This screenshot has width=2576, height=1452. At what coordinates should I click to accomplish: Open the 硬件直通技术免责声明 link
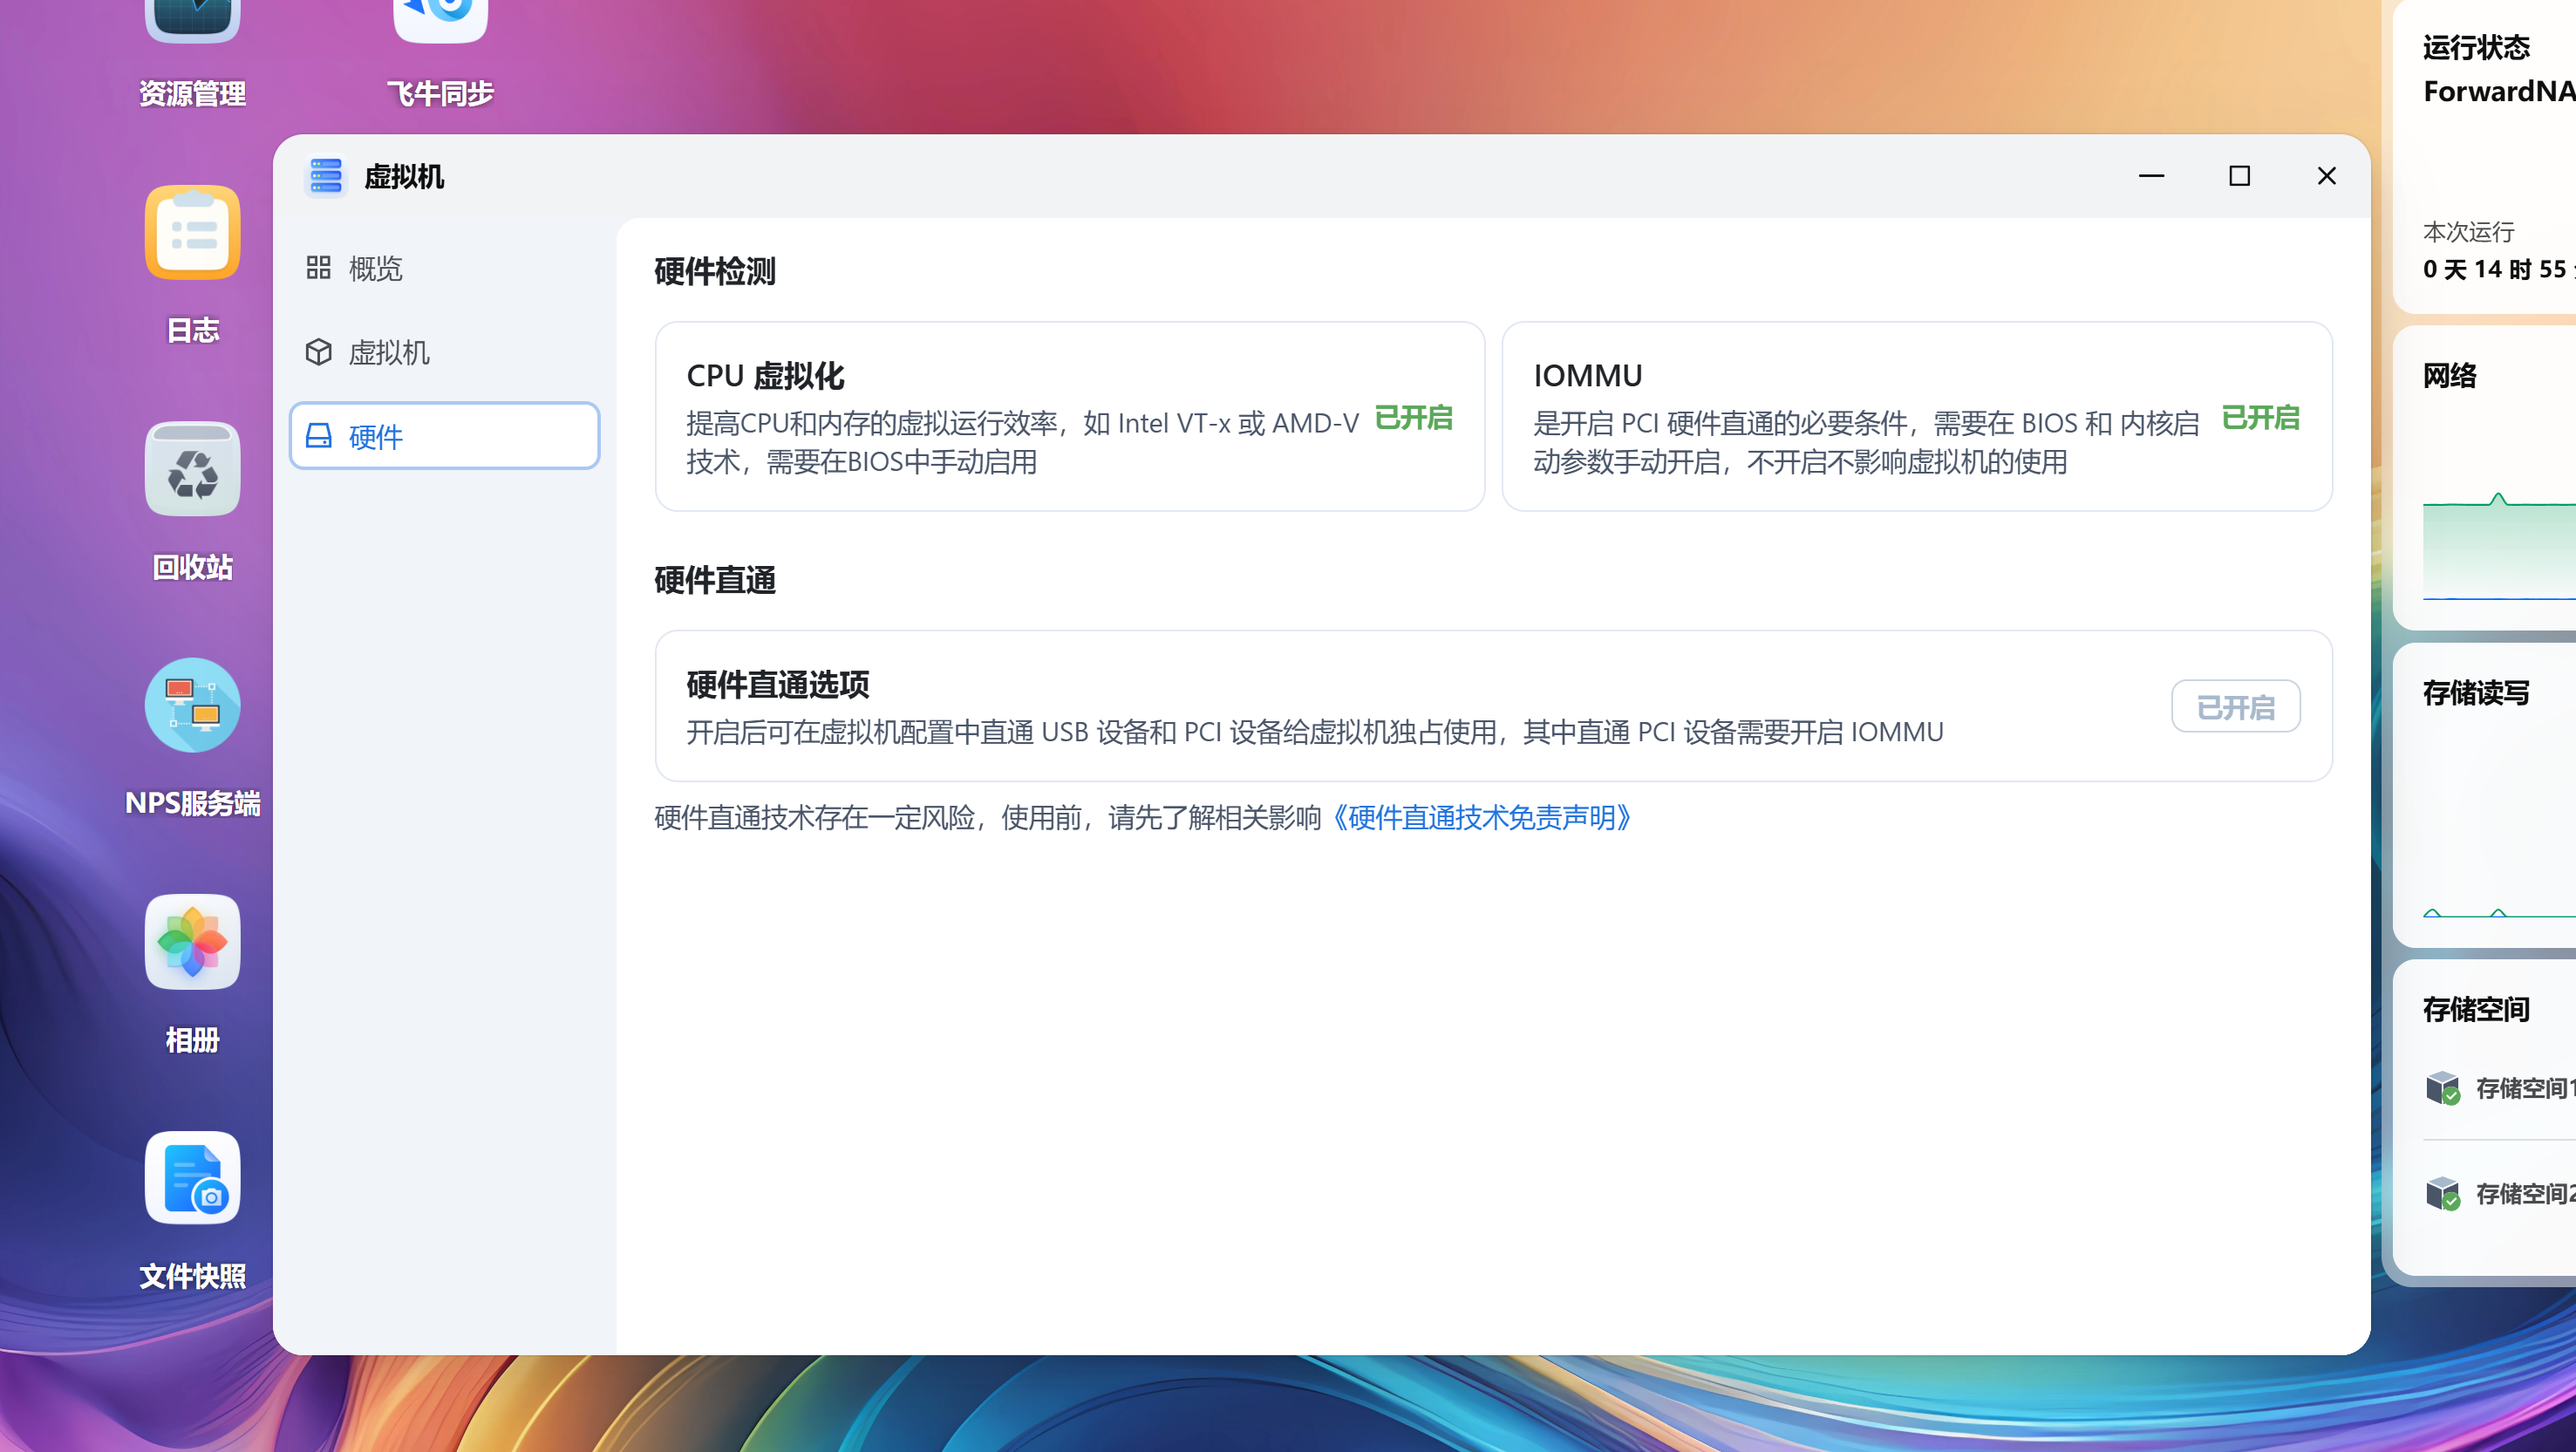(1484, 817)
